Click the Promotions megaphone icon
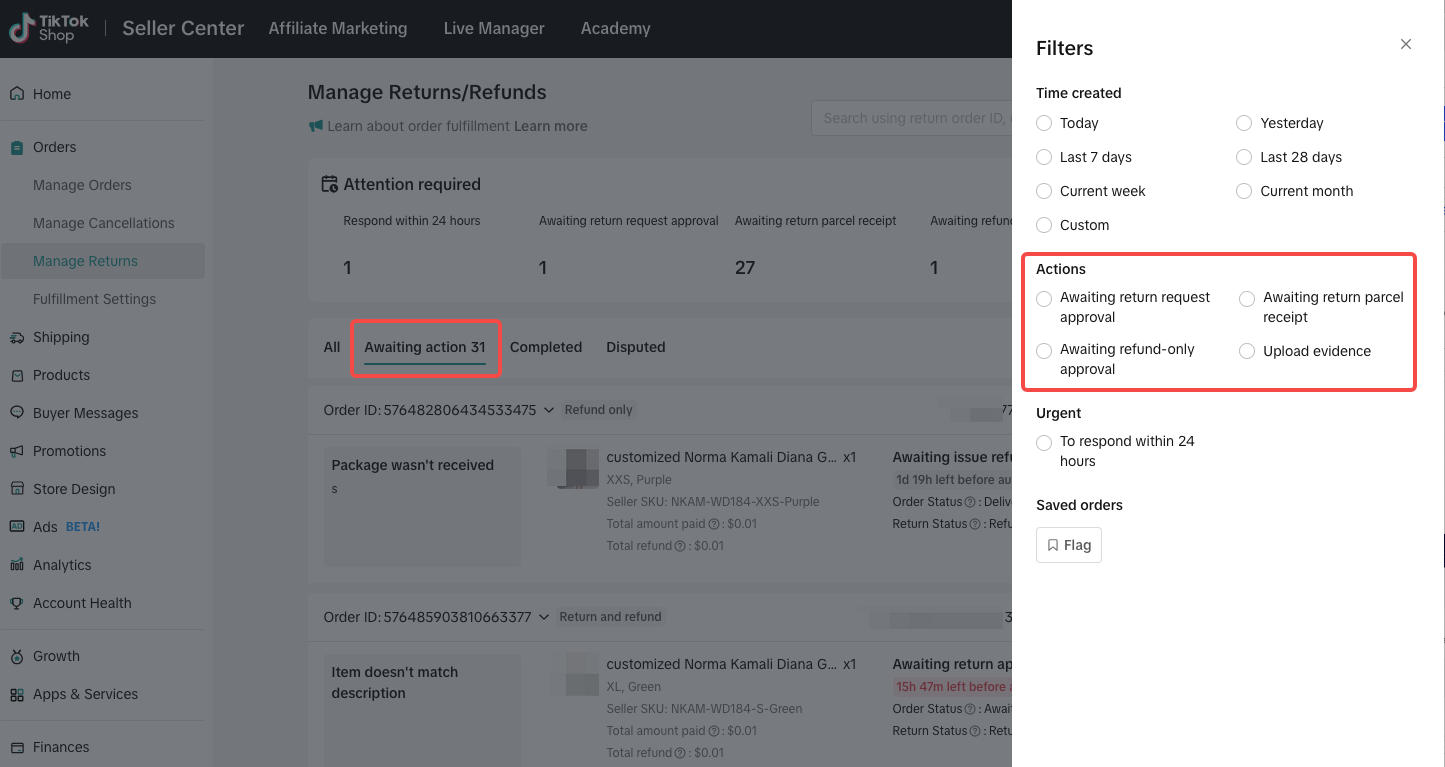This screenshot has height=767, width=1445. pos(17,451)
